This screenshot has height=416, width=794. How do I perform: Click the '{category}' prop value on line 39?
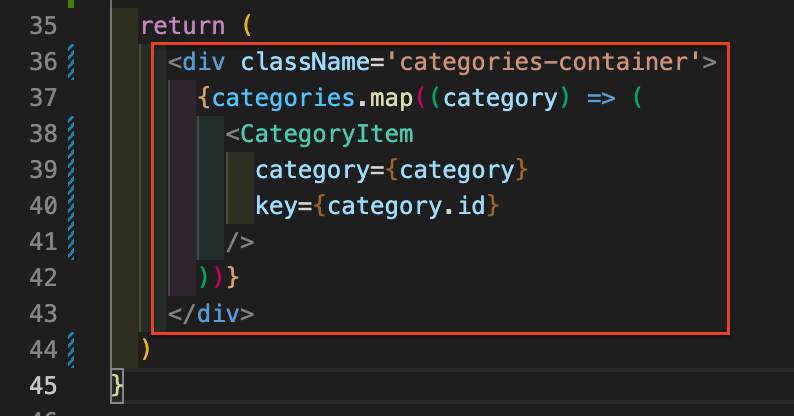click(x=457, y=170)
